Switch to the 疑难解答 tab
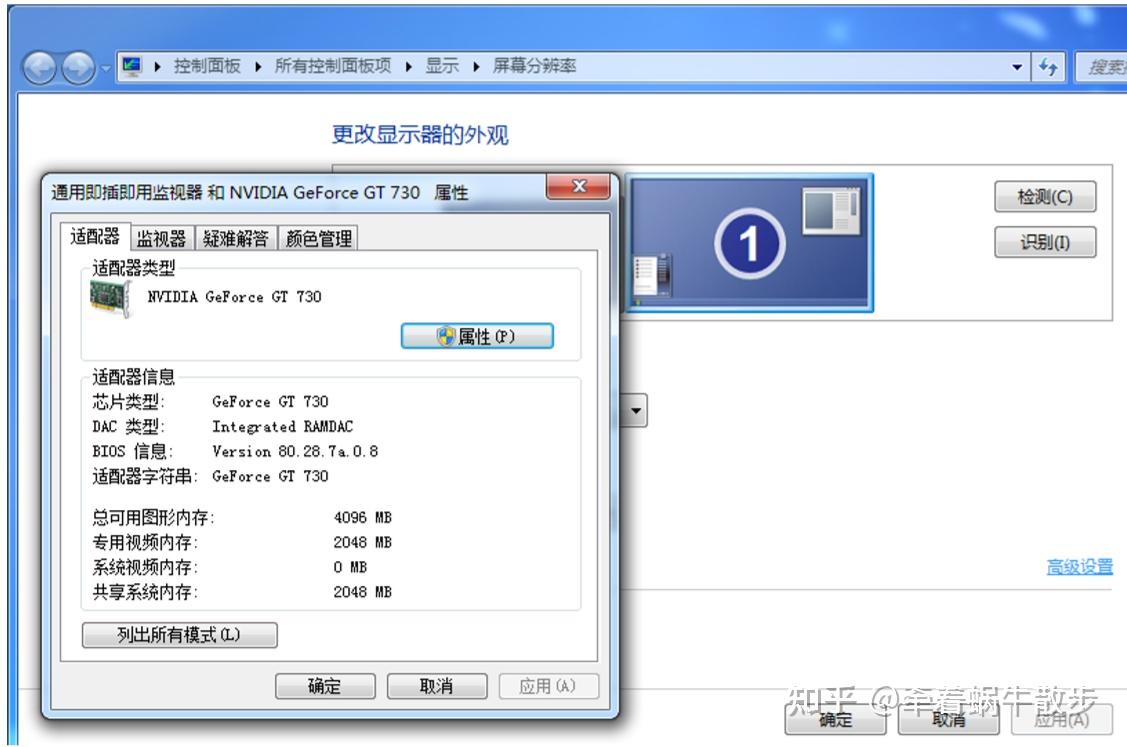 (236, 238)
